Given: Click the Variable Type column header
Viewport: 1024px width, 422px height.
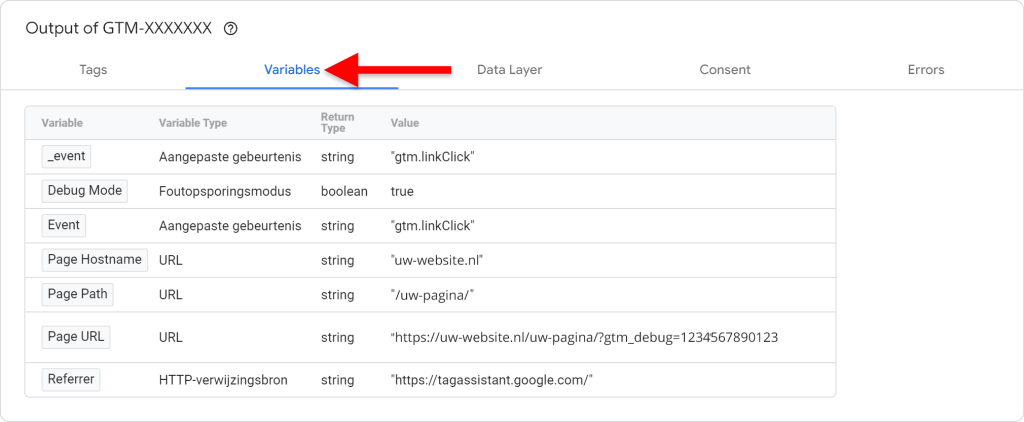Looking at the screenshot, I should point(193,123).
